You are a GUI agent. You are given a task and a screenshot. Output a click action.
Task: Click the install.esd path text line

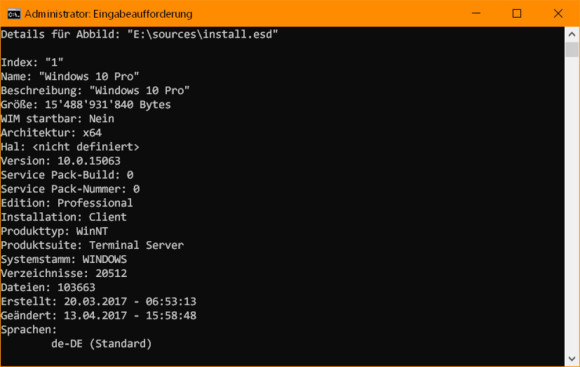click(x=139, y=34)
